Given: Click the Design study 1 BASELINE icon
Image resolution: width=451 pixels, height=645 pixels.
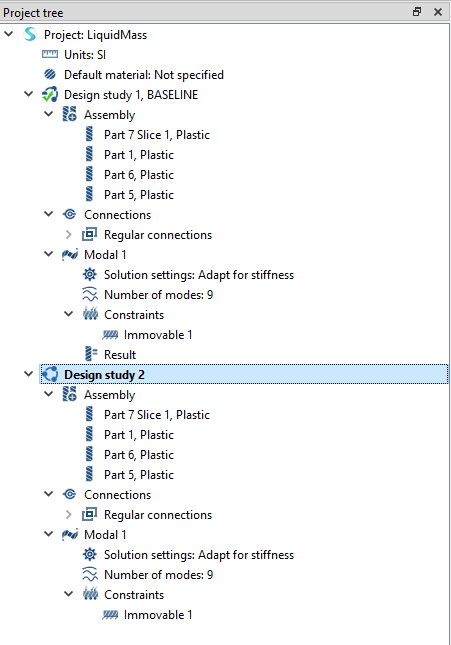Looking at the screenshot, I should (50, 95).
